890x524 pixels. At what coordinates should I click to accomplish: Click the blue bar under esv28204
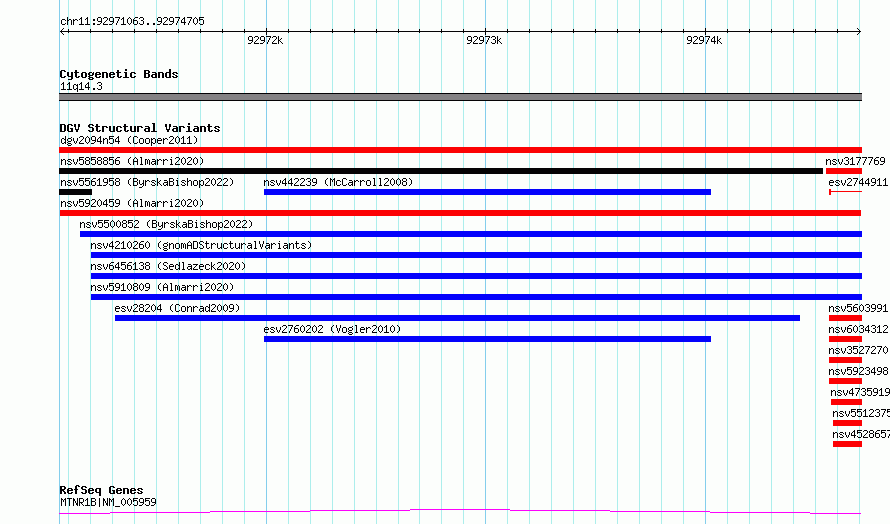457,318
